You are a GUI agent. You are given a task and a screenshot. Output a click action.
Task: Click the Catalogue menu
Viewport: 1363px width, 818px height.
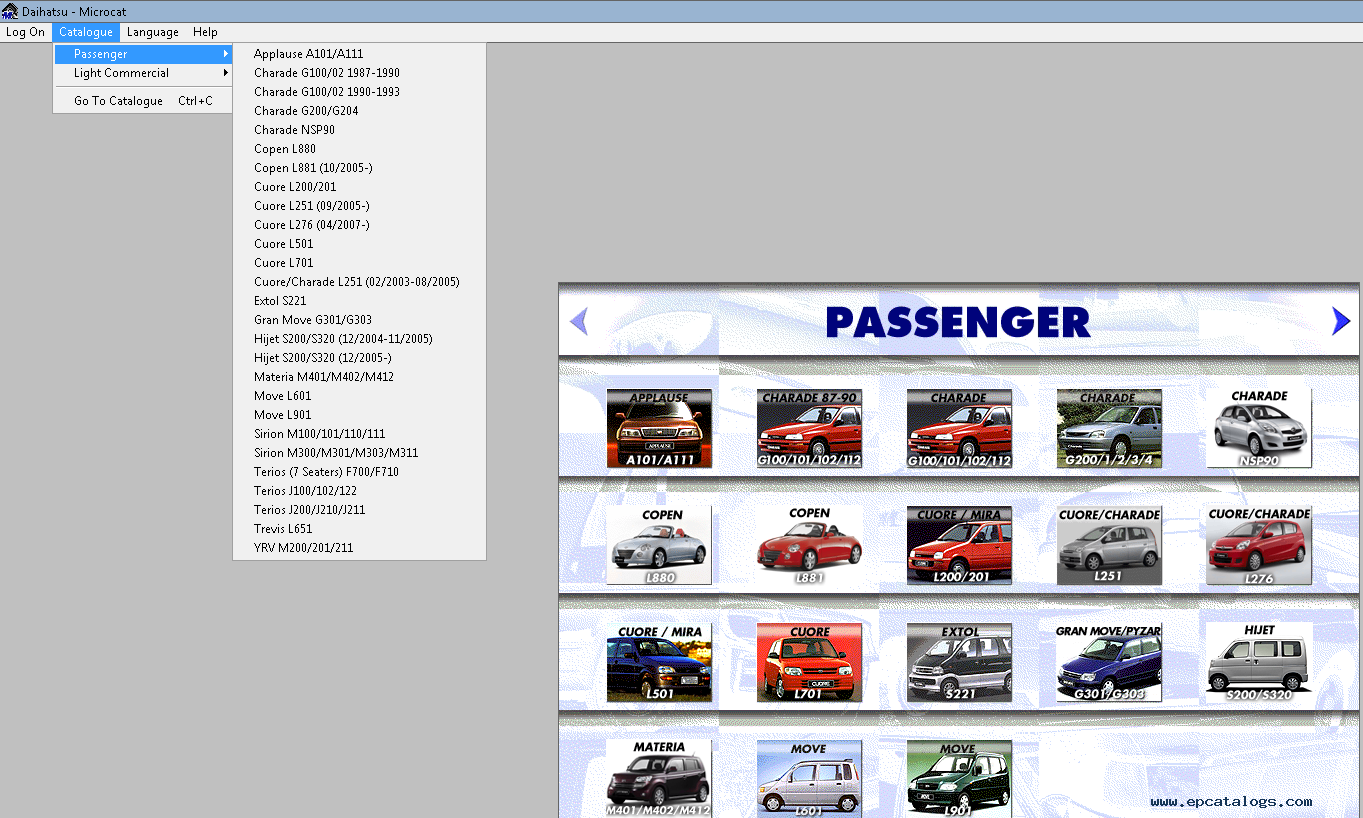85,32
